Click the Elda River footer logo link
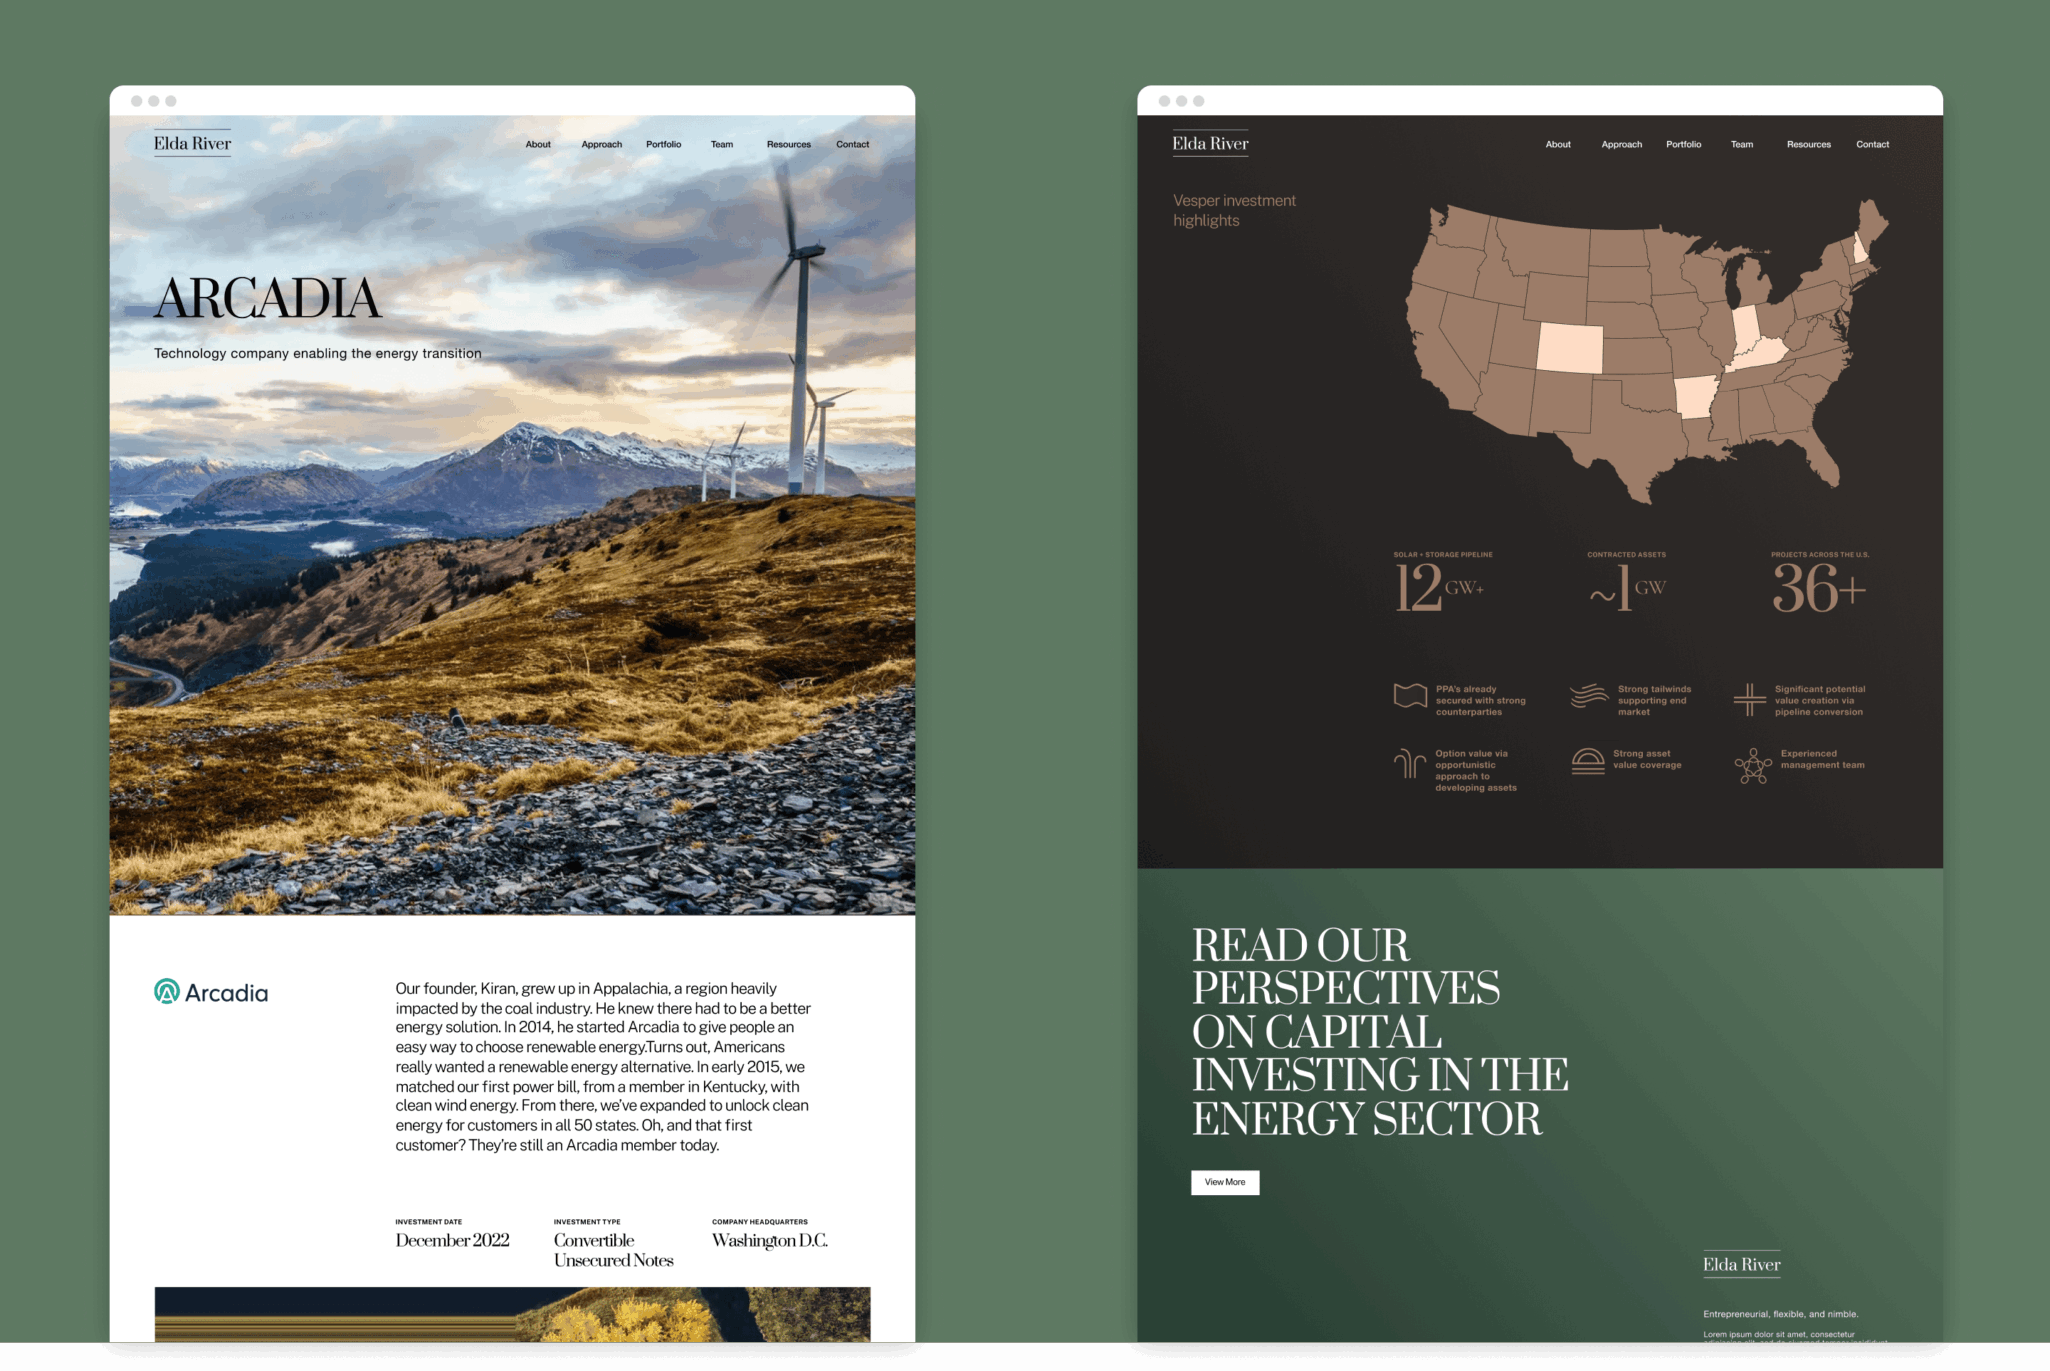This screenshot has height=1371, width=2050. click(1741, 1264)
